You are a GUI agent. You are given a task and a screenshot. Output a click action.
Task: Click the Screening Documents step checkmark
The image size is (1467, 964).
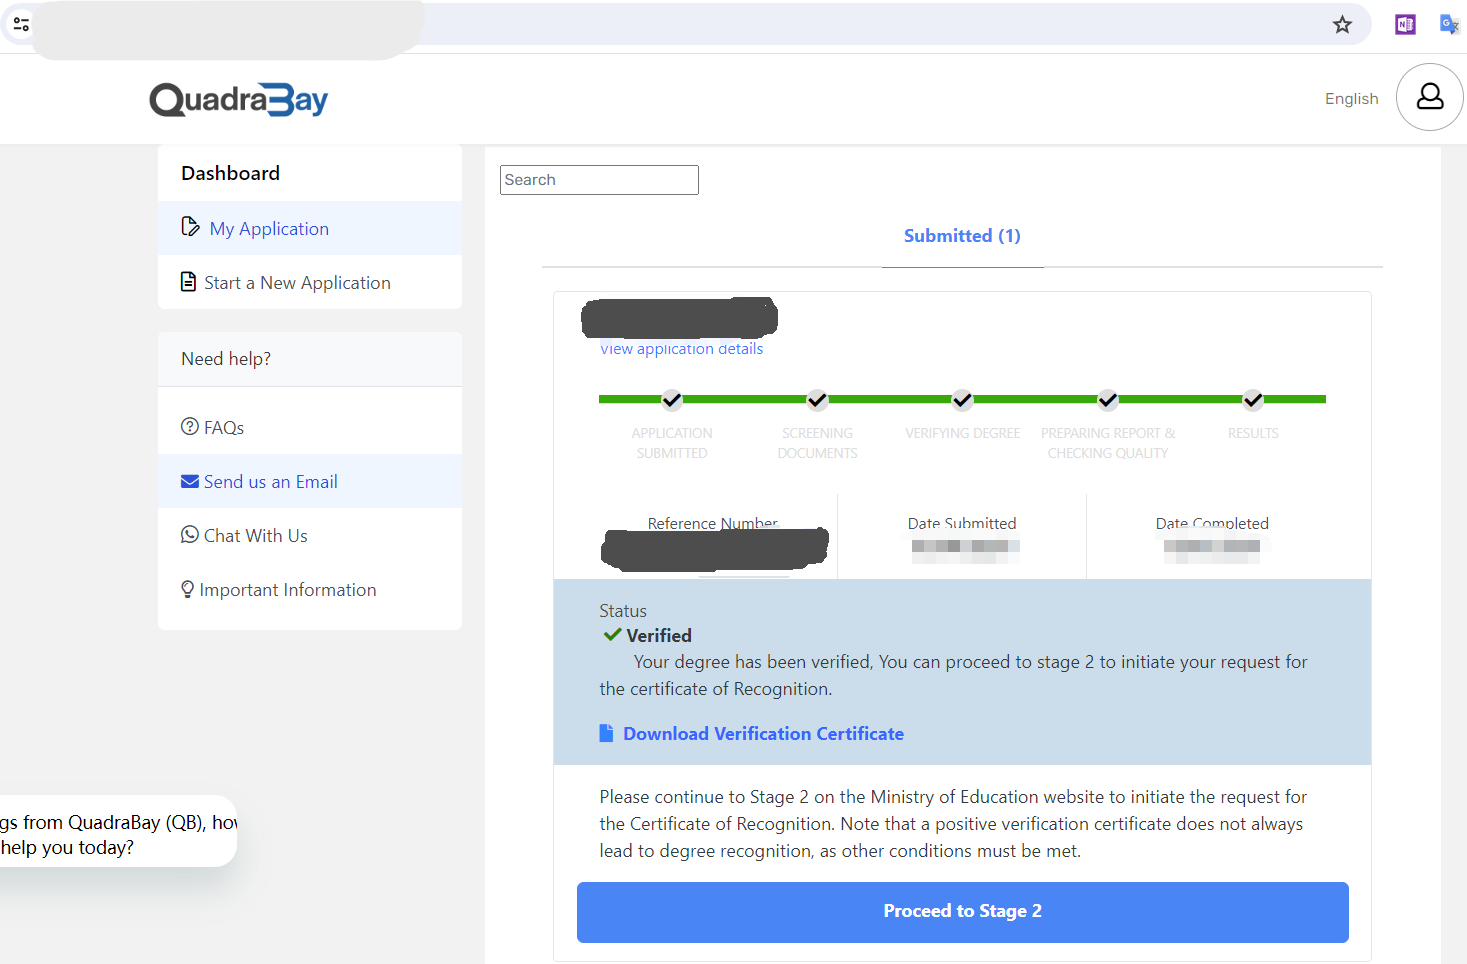pos(817,400)
